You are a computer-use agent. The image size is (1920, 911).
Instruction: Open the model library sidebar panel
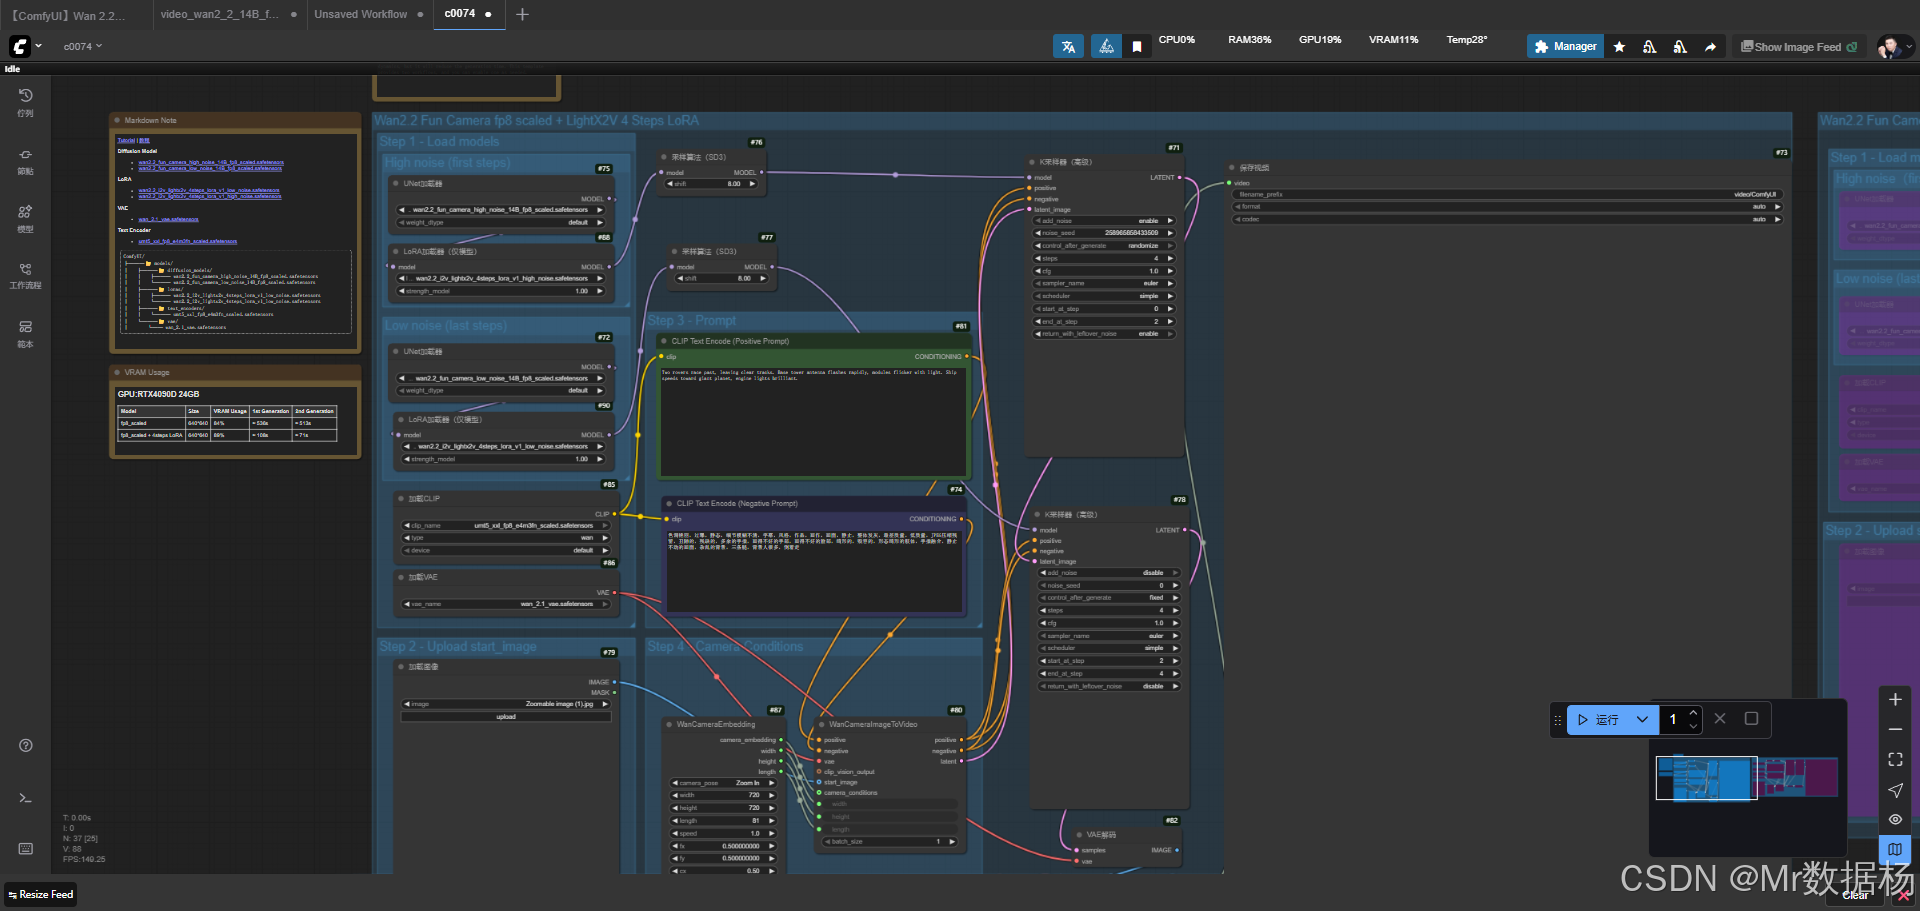coord(26,217)
